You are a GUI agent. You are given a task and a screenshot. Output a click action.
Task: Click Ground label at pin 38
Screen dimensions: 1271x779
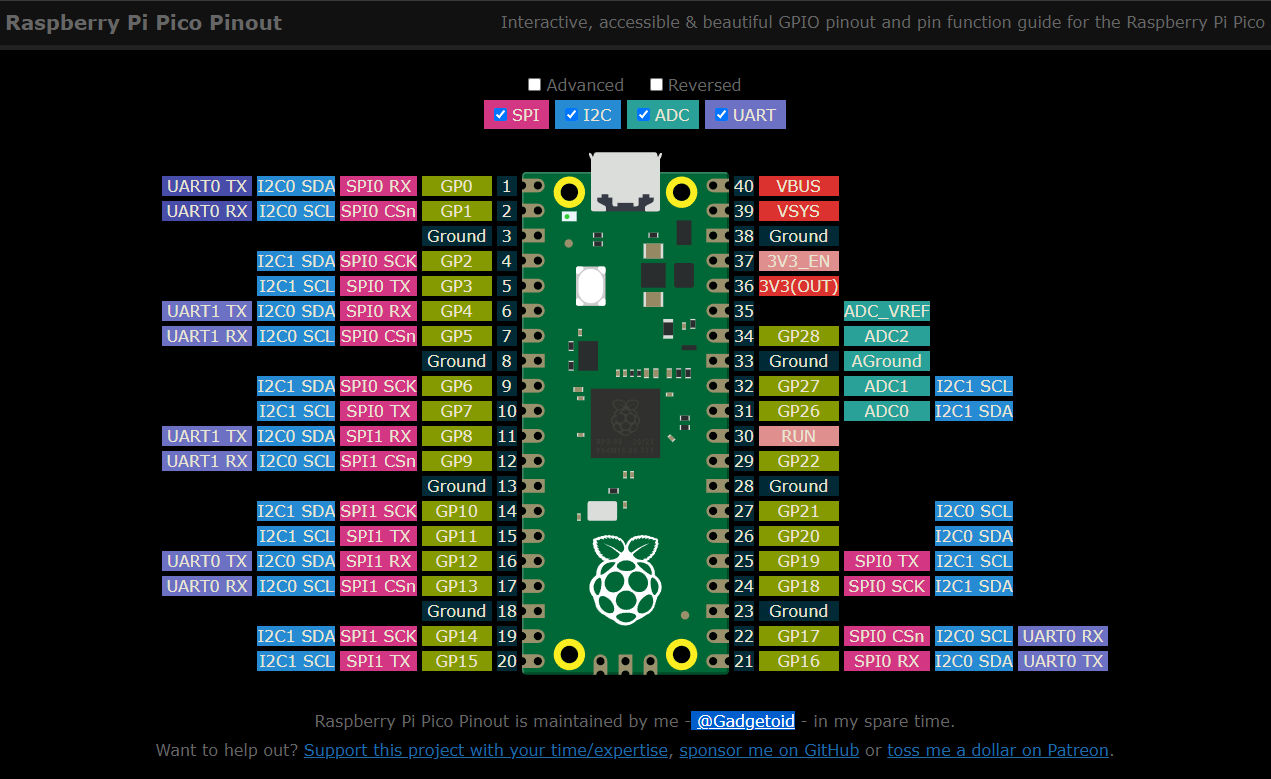click(799, 236)
